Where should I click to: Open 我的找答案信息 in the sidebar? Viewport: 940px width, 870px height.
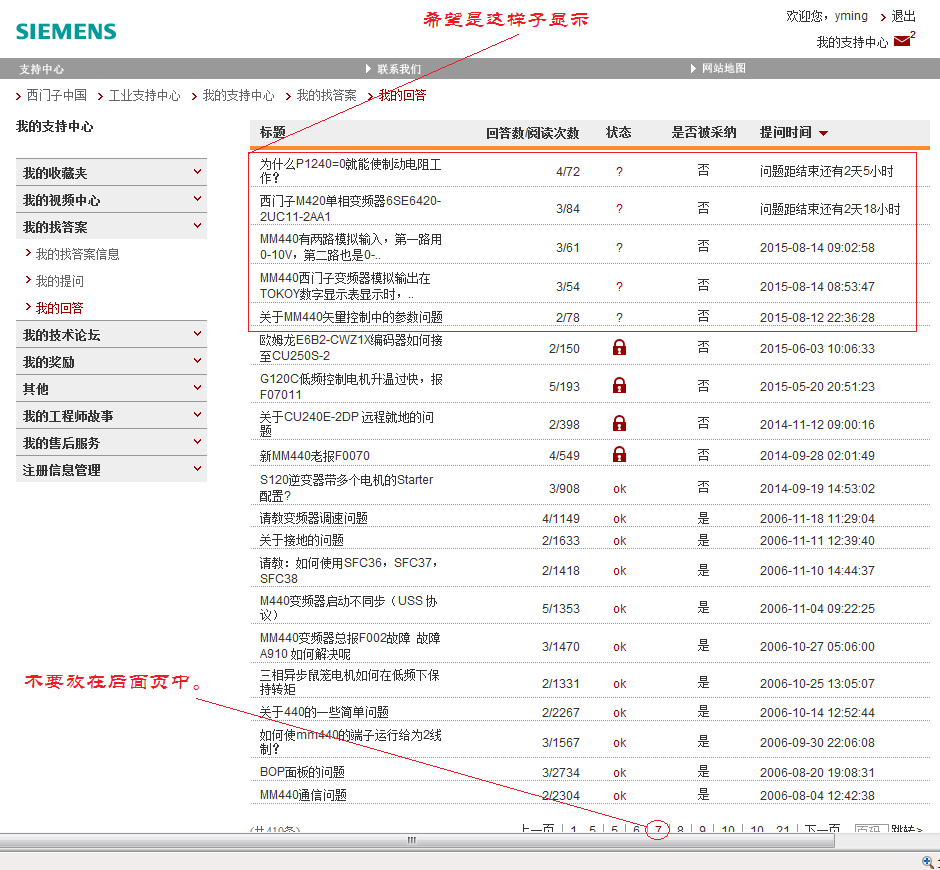pyautogui.click(x=77, y=254)
